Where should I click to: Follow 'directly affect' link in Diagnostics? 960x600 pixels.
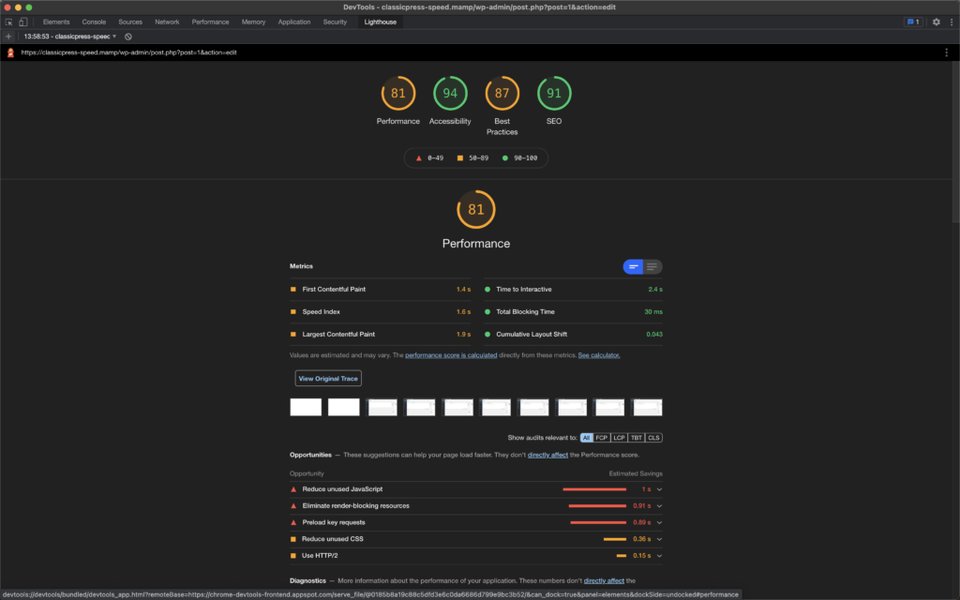[x=604, y=580]
